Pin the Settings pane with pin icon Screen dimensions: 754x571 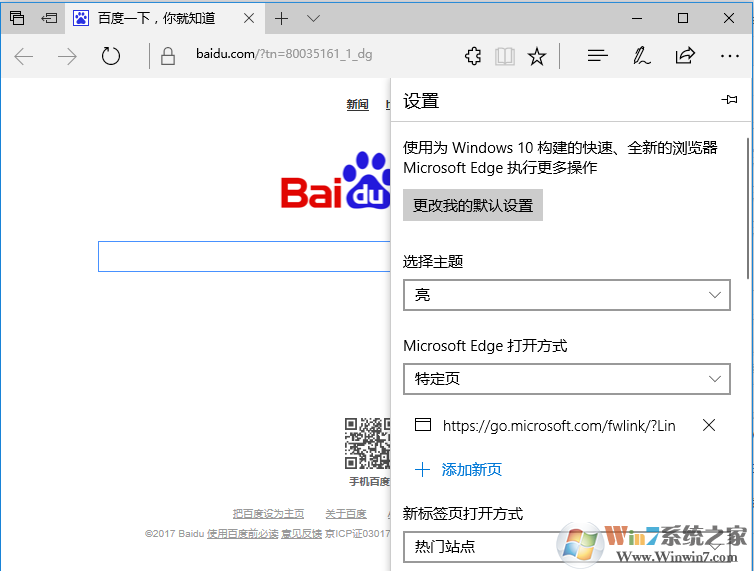pos(729,100)
